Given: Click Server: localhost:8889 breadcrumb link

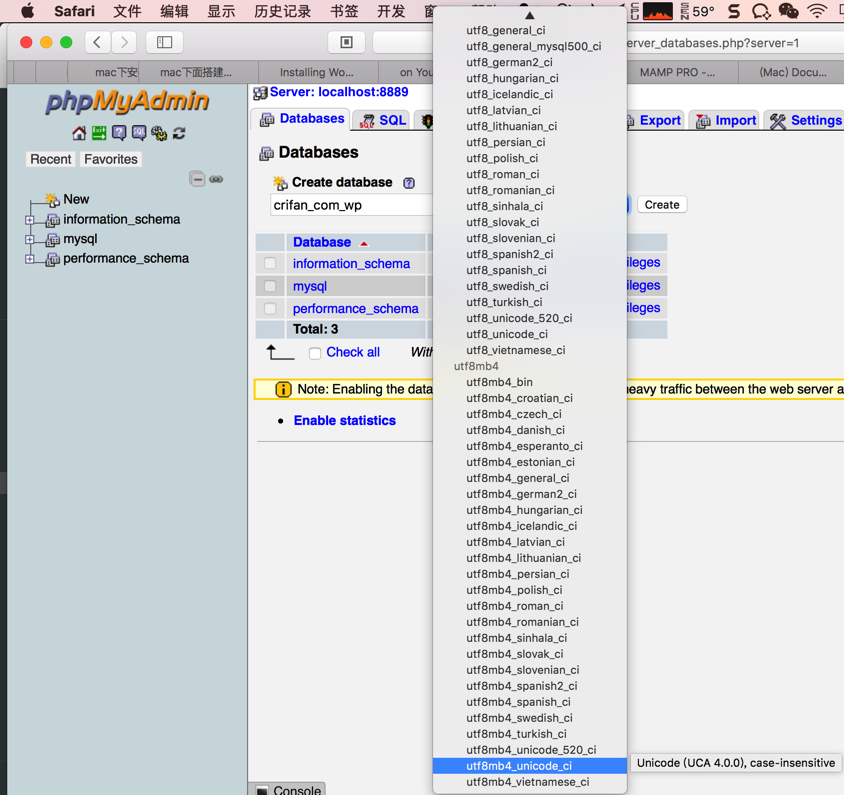Looking at the screenshot, I should [339, 92].
